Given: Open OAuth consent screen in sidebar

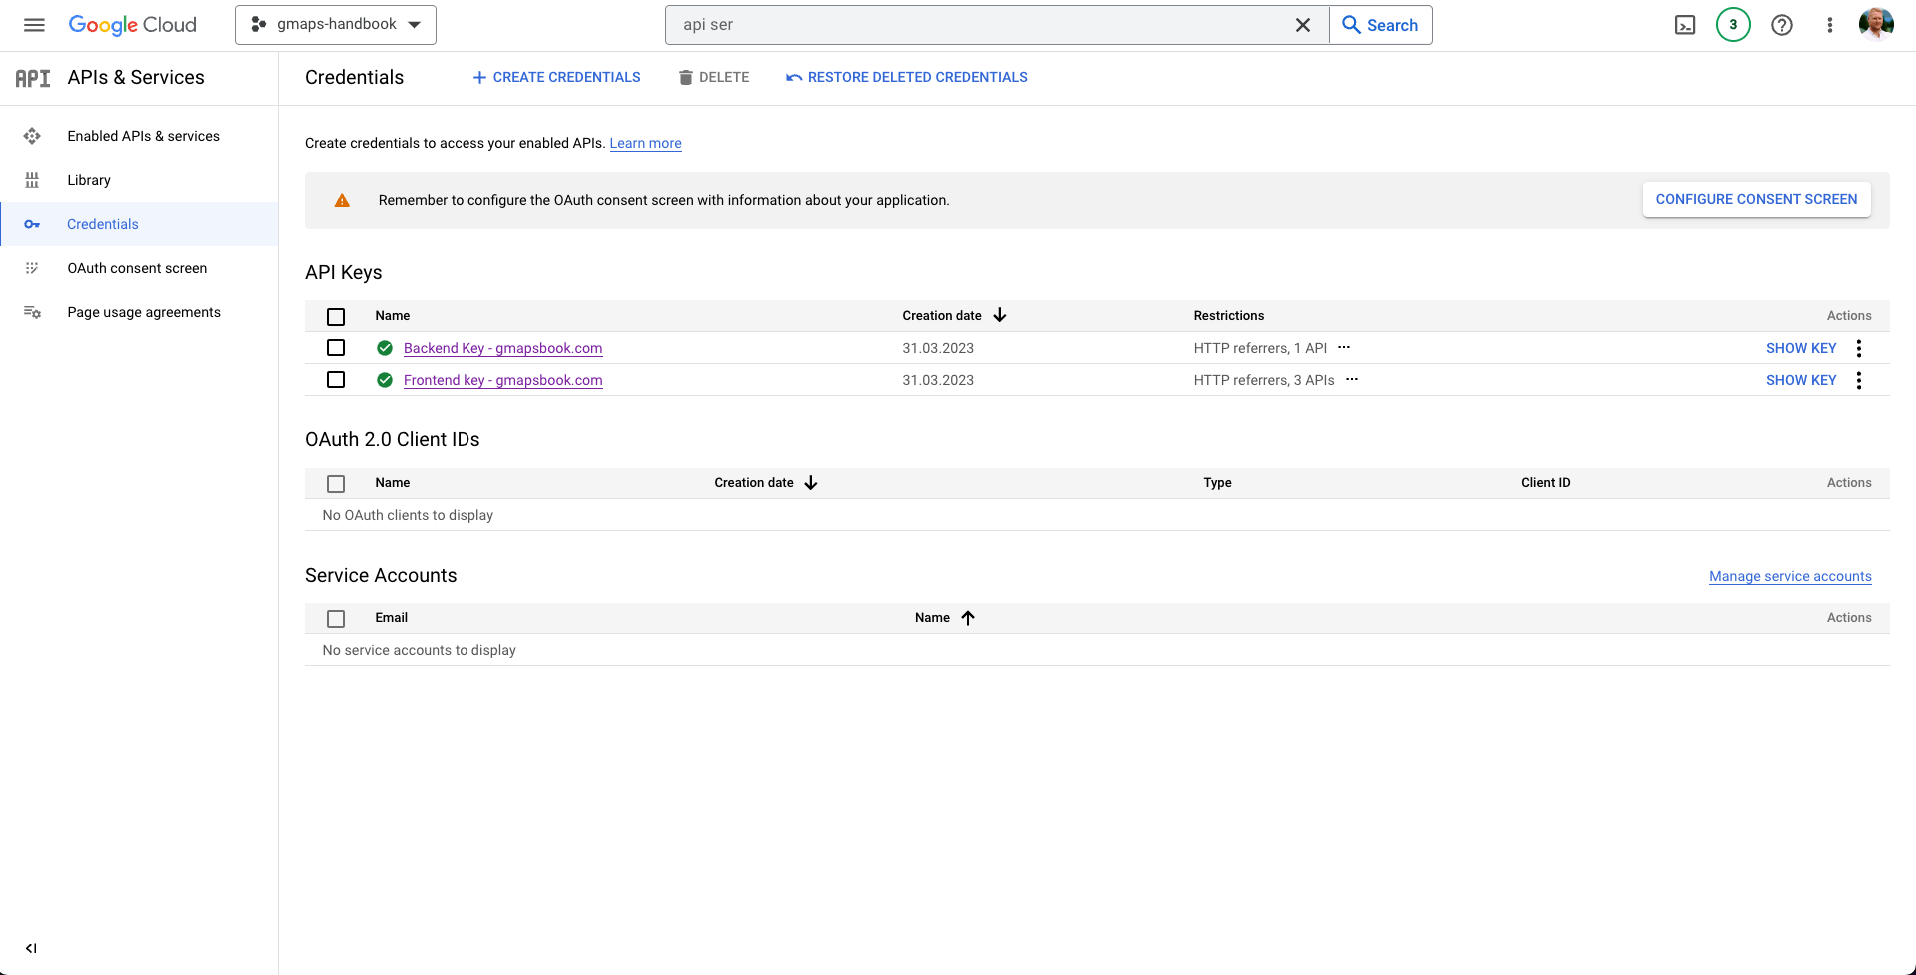Looking at the screenshot, I should (x=137, y=268).
